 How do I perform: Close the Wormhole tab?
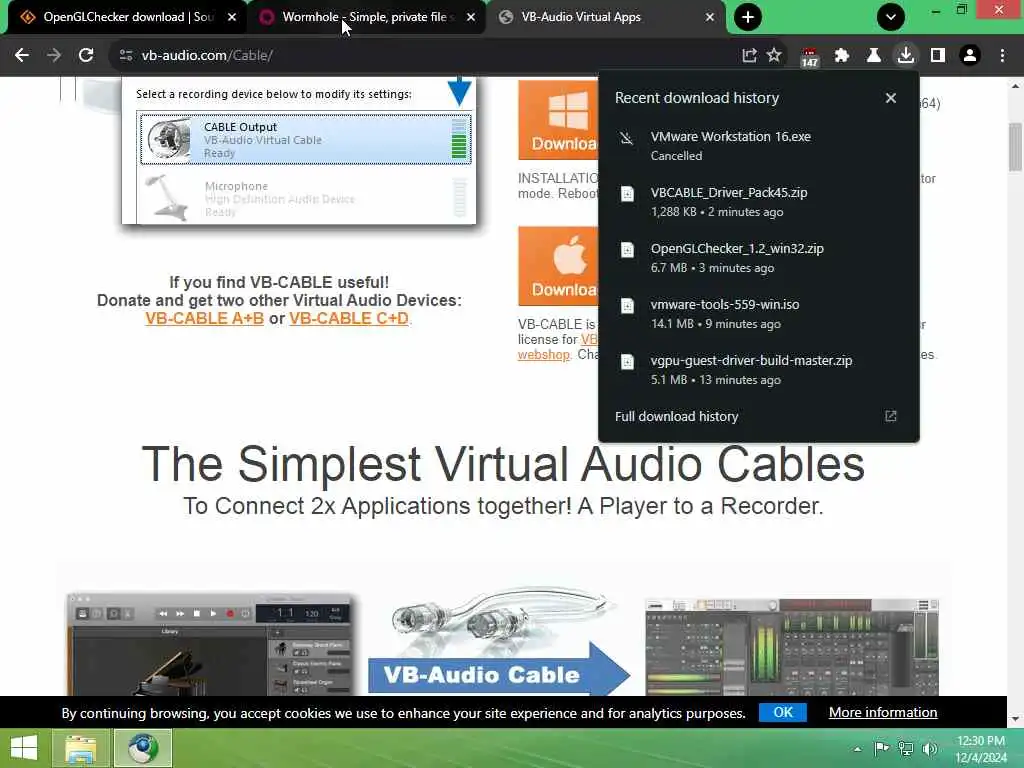coord(471,17)
